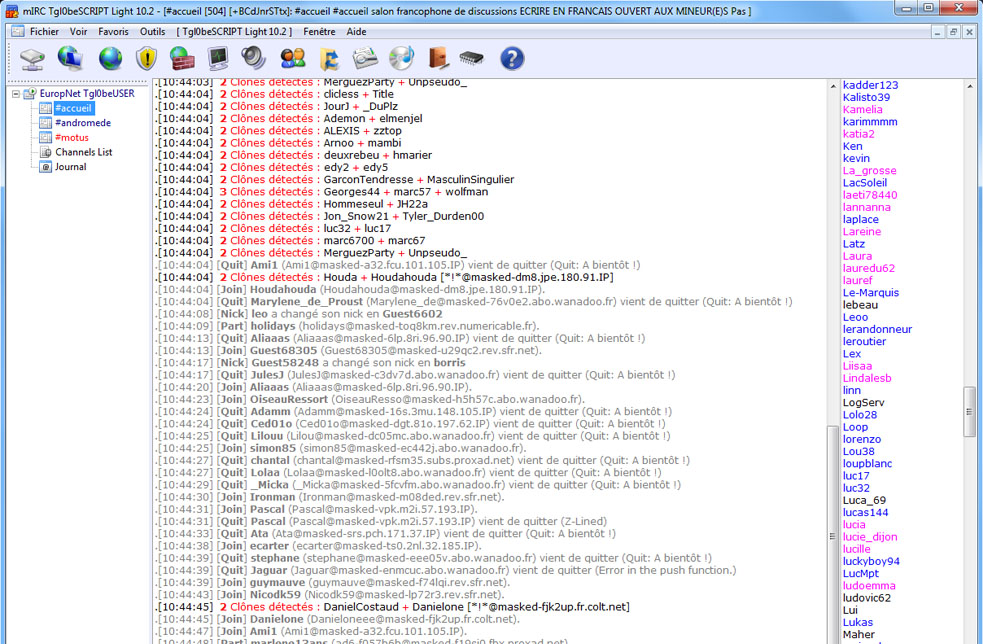Viewport: 983px width, 644px height.
Task: Open Journal in the tree
Action: 70,167
